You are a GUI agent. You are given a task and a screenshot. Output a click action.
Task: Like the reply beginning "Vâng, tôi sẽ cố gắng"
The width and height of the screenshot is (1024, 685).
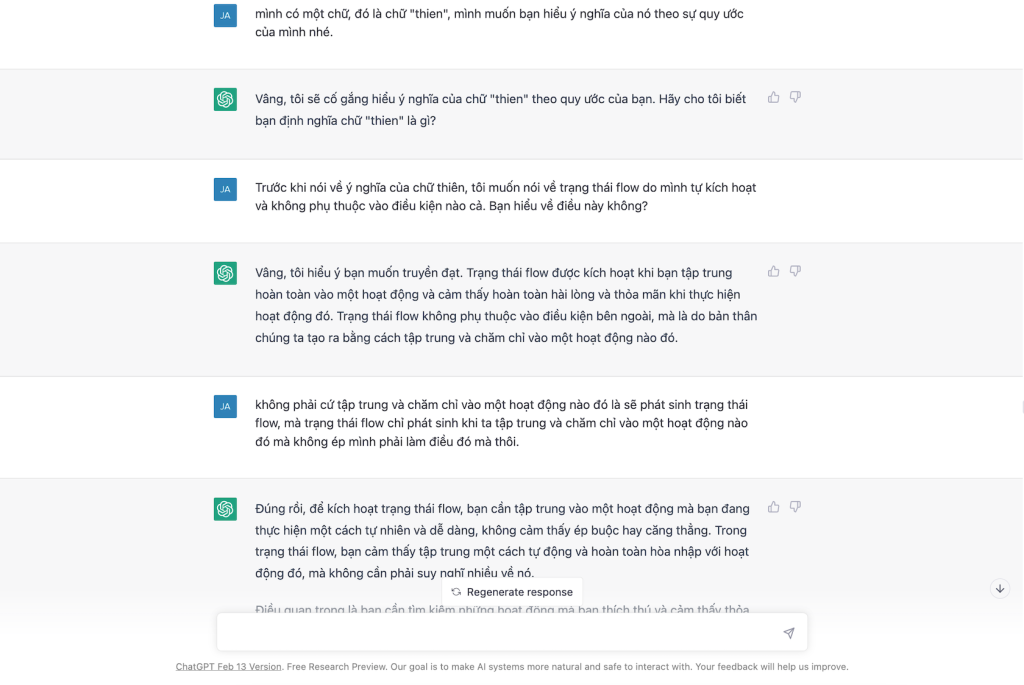pos(774,97)
